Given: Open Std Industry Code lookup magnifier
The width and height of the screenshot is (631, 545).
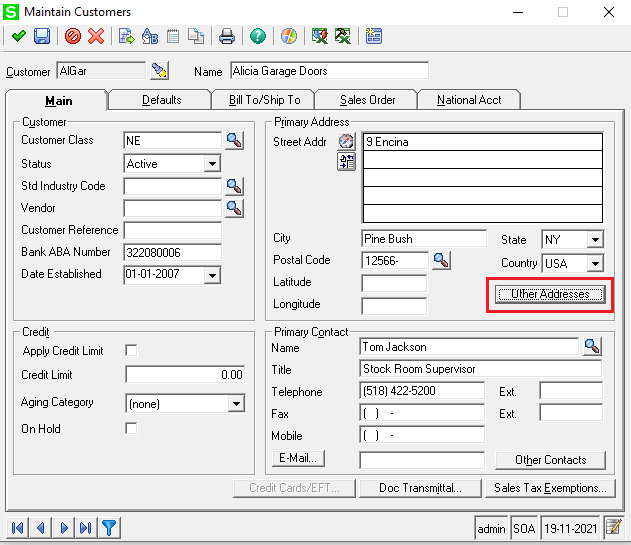Looking at the screenshot, I should coord(234,186).
